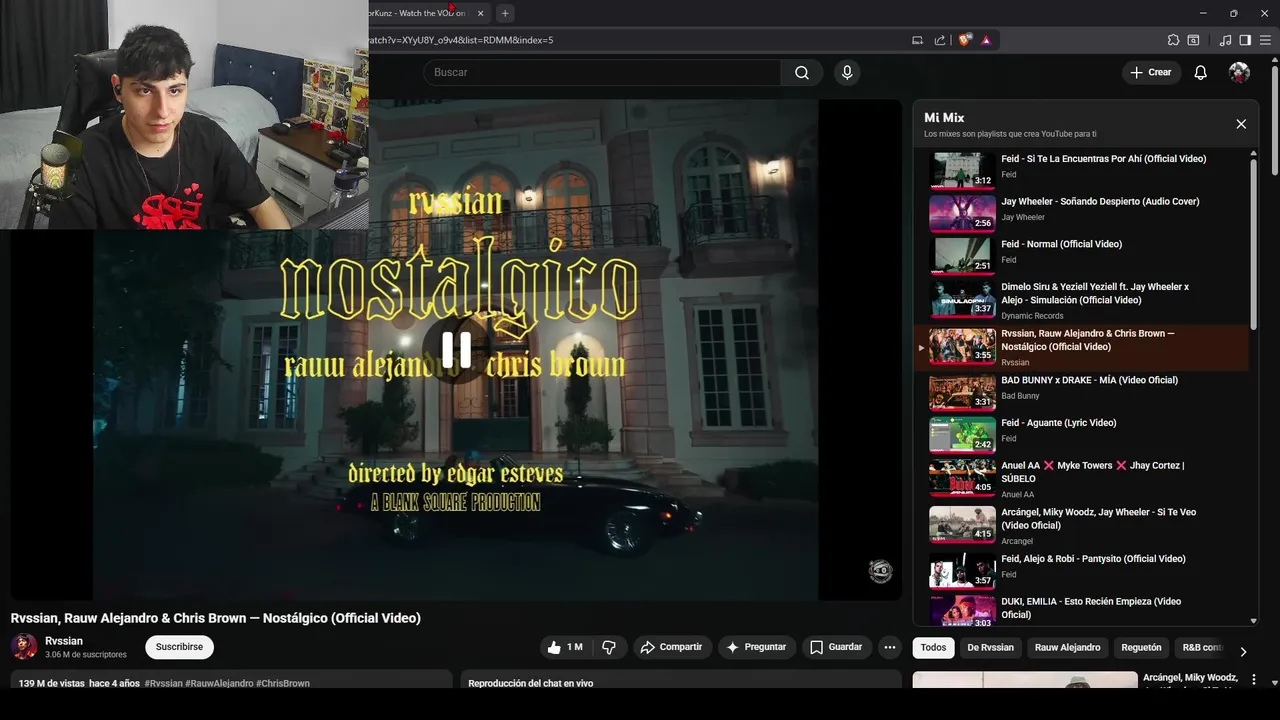
Task: Click the 3:31 Bad Bunny thumbnail
Action: coord(962,392)
